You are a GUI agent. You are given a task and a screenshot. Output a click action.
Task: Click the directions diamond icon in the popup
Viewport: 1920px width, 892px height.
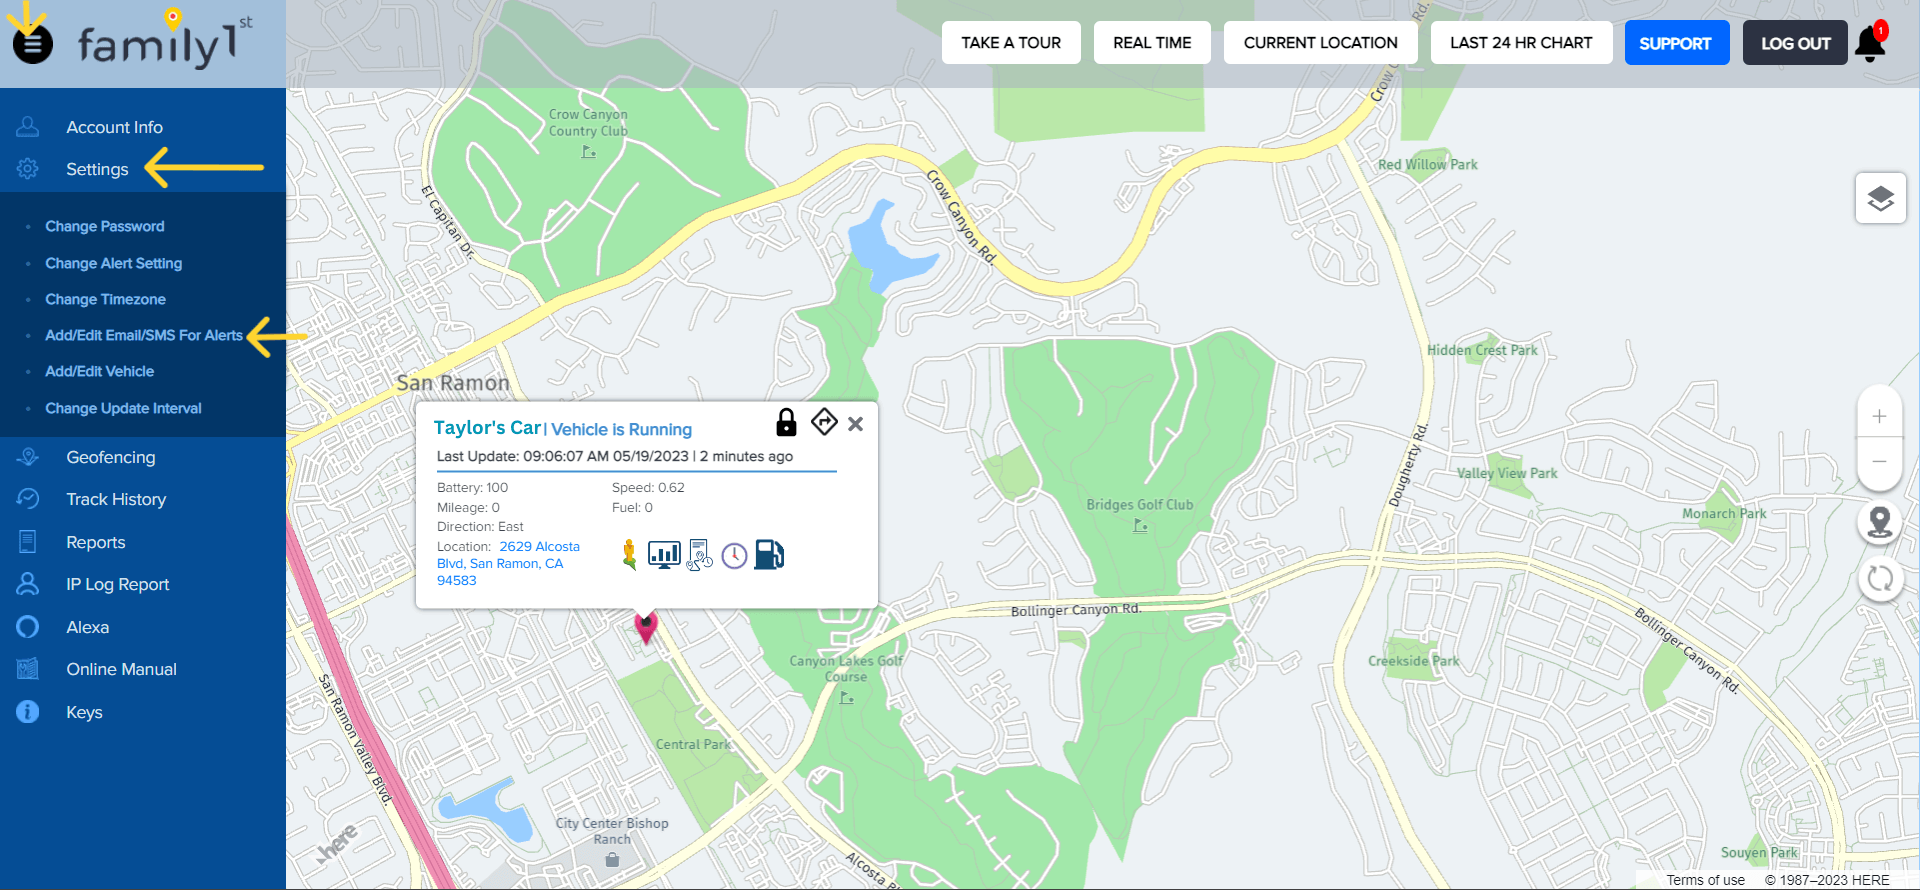824,422
